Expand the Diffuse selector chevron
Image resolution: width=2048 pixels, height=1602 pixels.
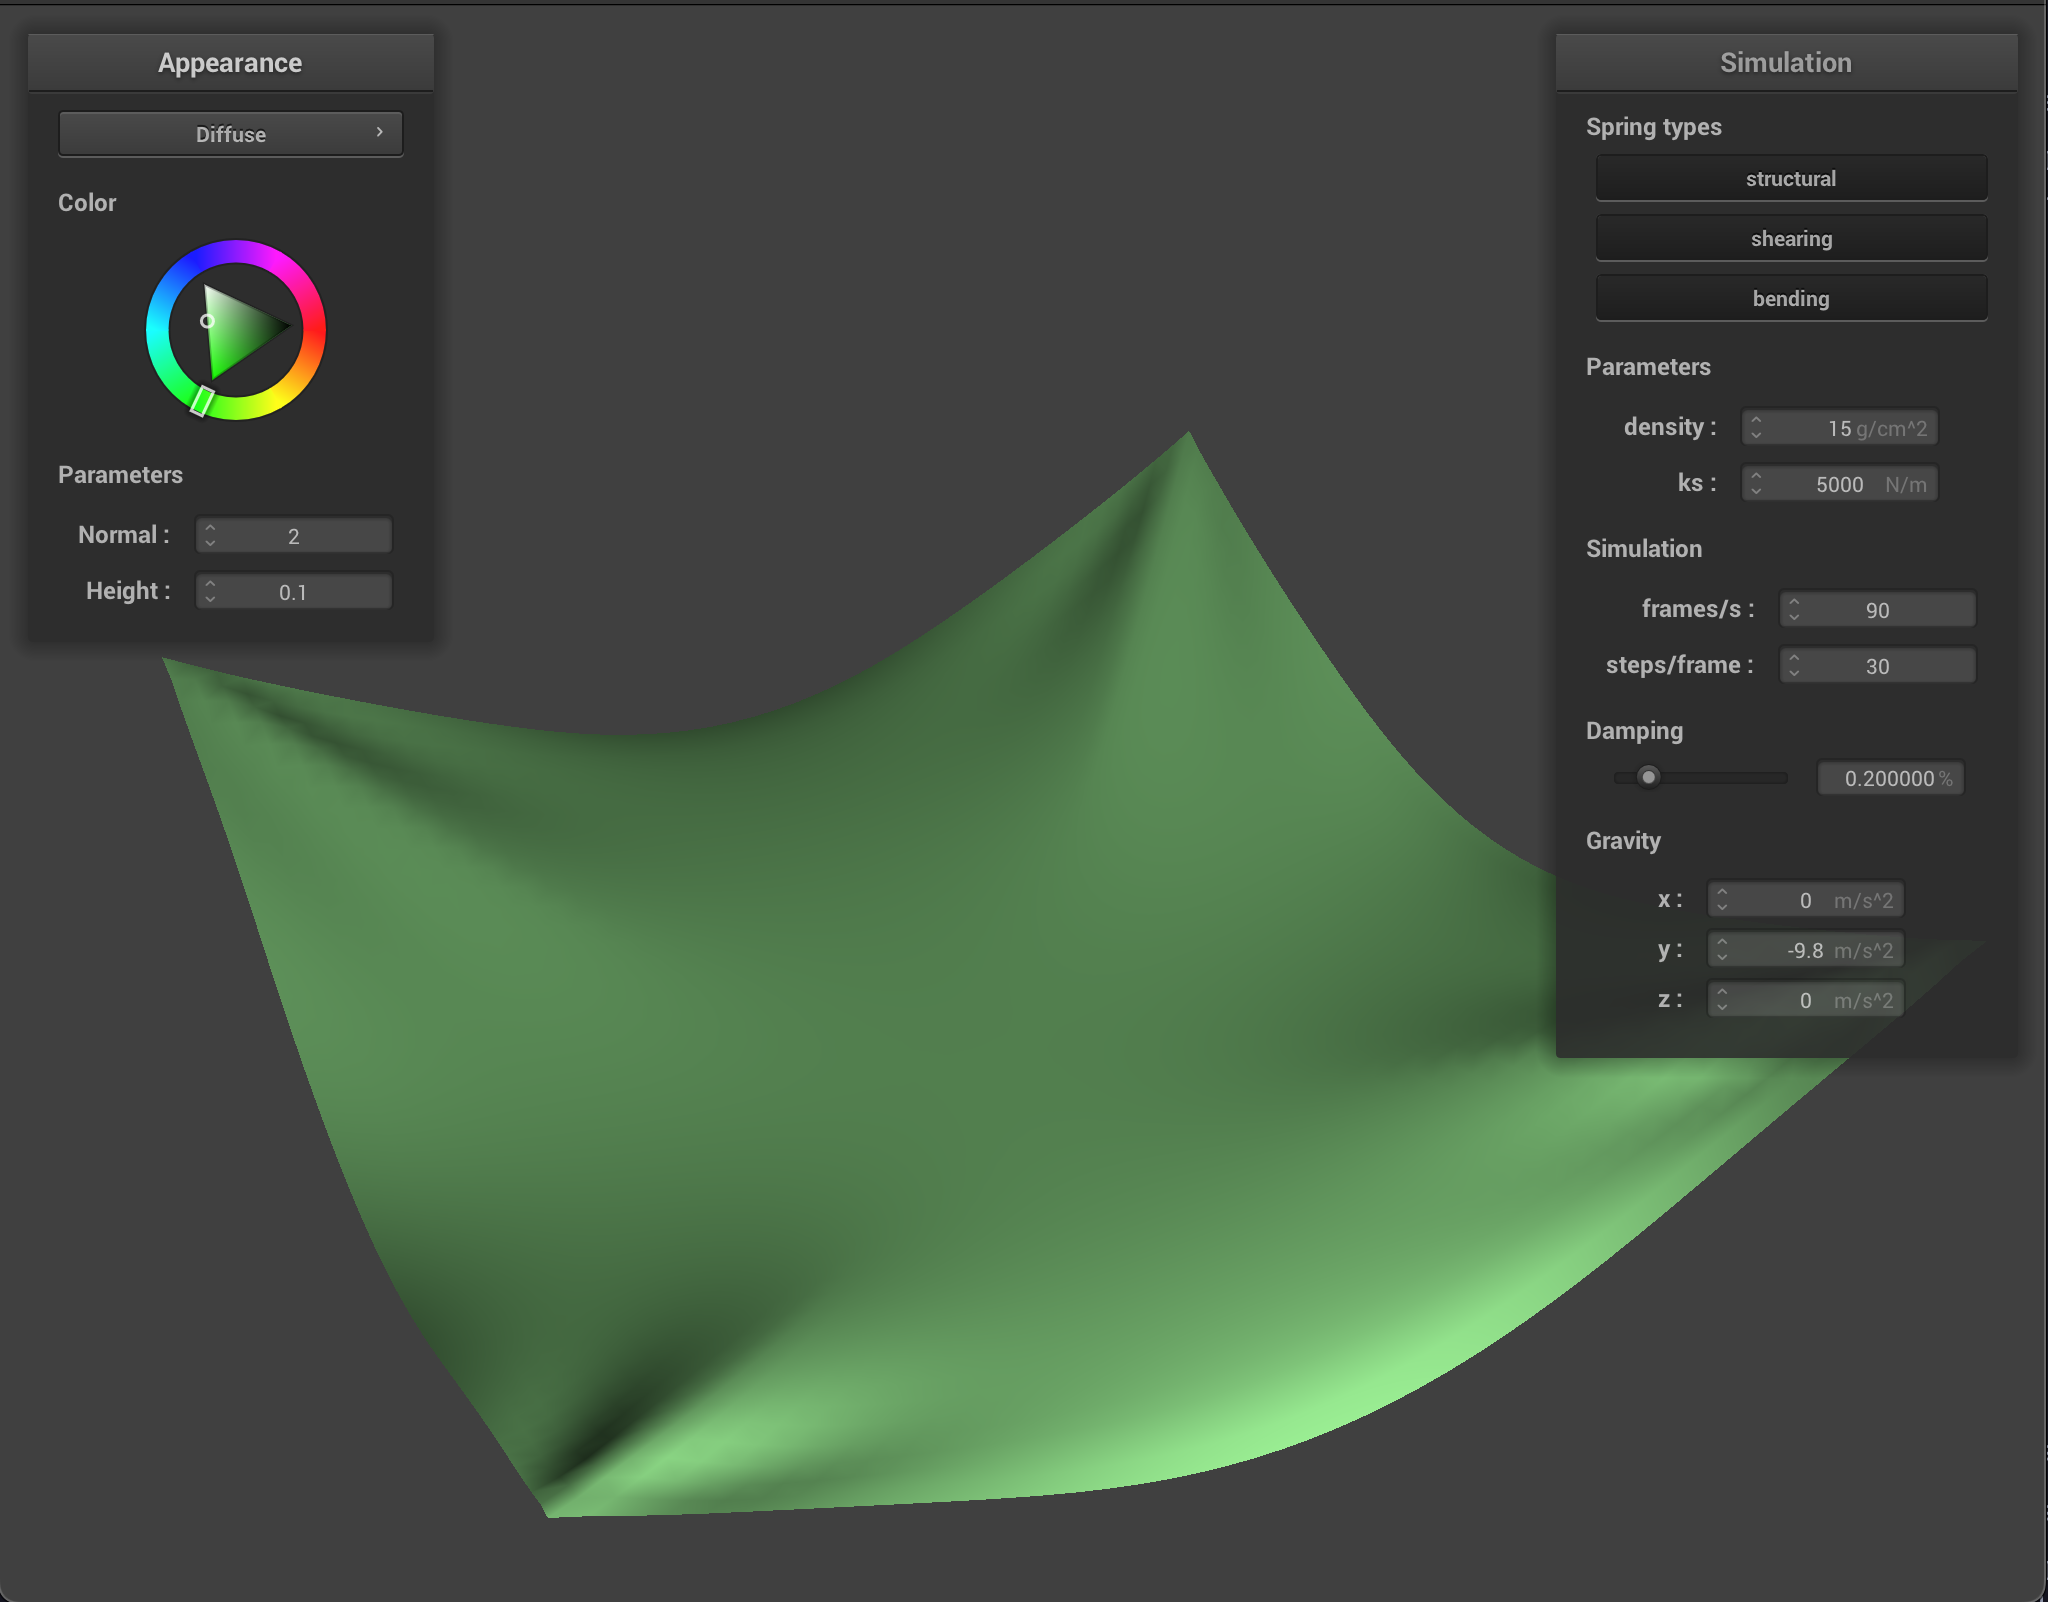(x=380, y=133)
